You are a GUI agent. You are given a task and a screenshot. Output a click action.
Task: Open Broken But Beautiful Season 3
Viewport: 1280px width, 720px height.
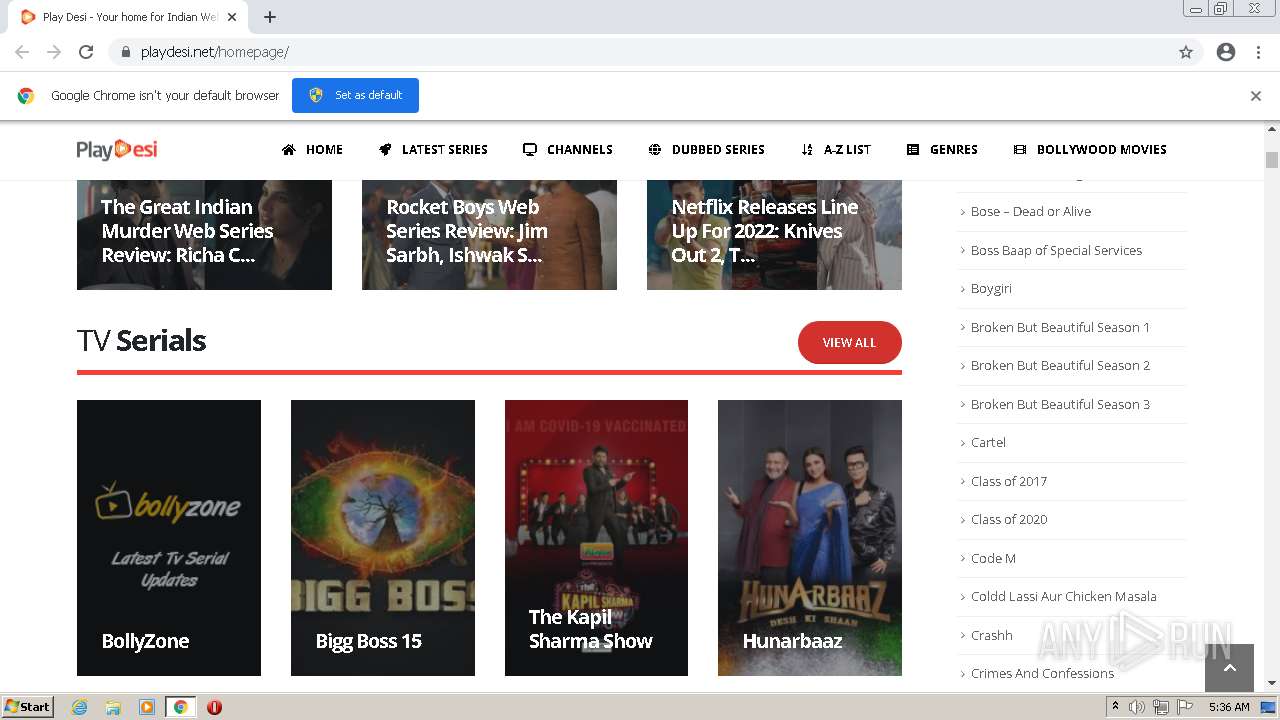coord(1060,404)
